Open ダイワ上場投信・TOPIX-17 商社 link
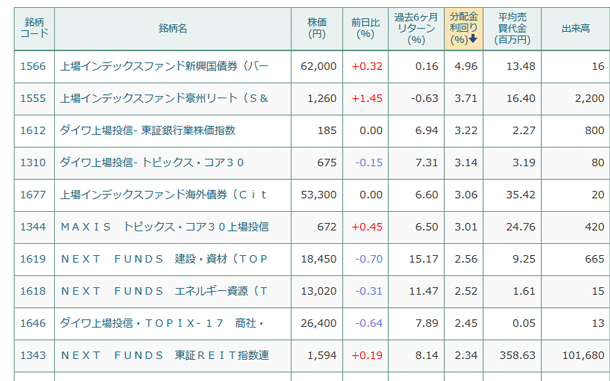The width and height of the screenshot is (610, 381). [x=162, y=323]
